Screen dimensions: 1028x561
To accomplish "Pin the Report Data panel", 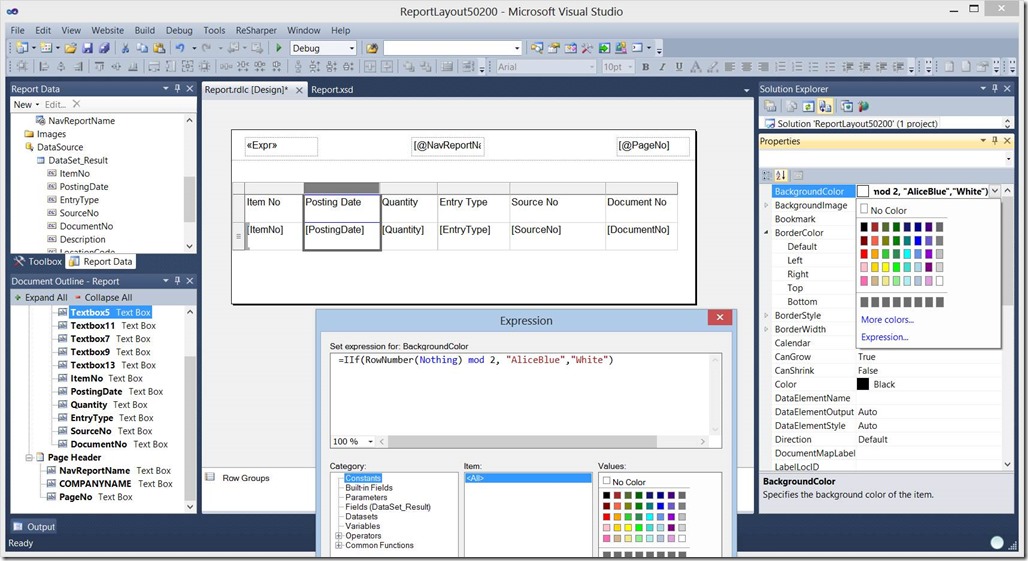I will [x=178, y=88].
